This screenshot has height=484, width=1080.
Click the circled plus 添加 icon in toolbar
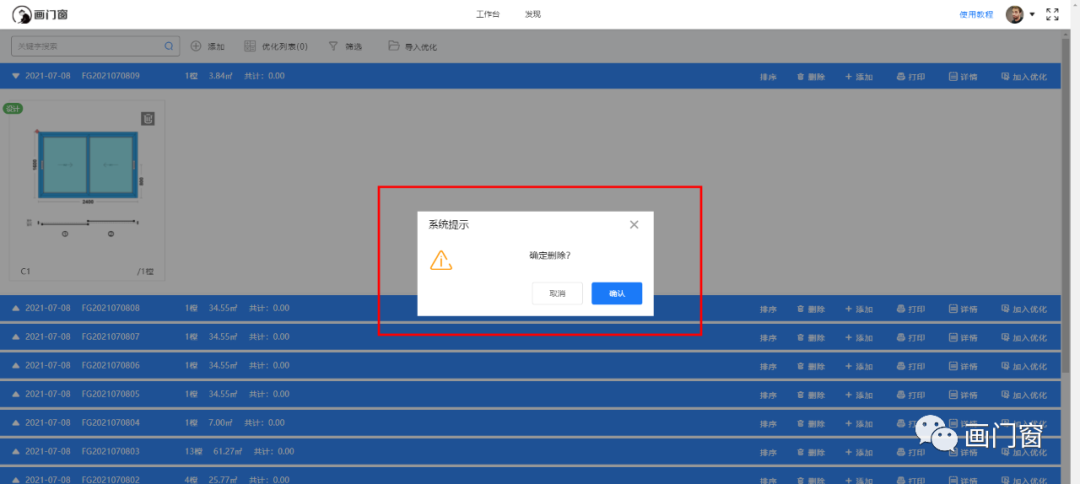(x=196, y=46)
